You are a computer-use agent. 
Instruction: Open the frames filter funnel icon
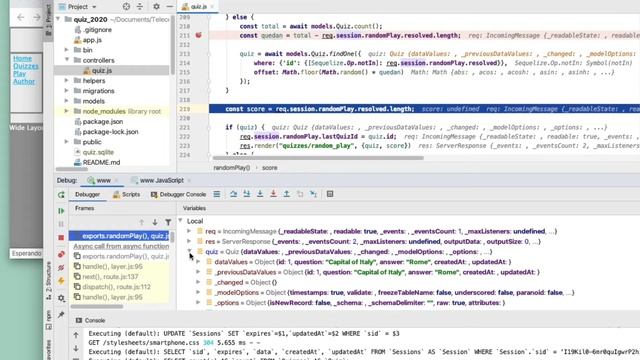(x=168, y=222)
